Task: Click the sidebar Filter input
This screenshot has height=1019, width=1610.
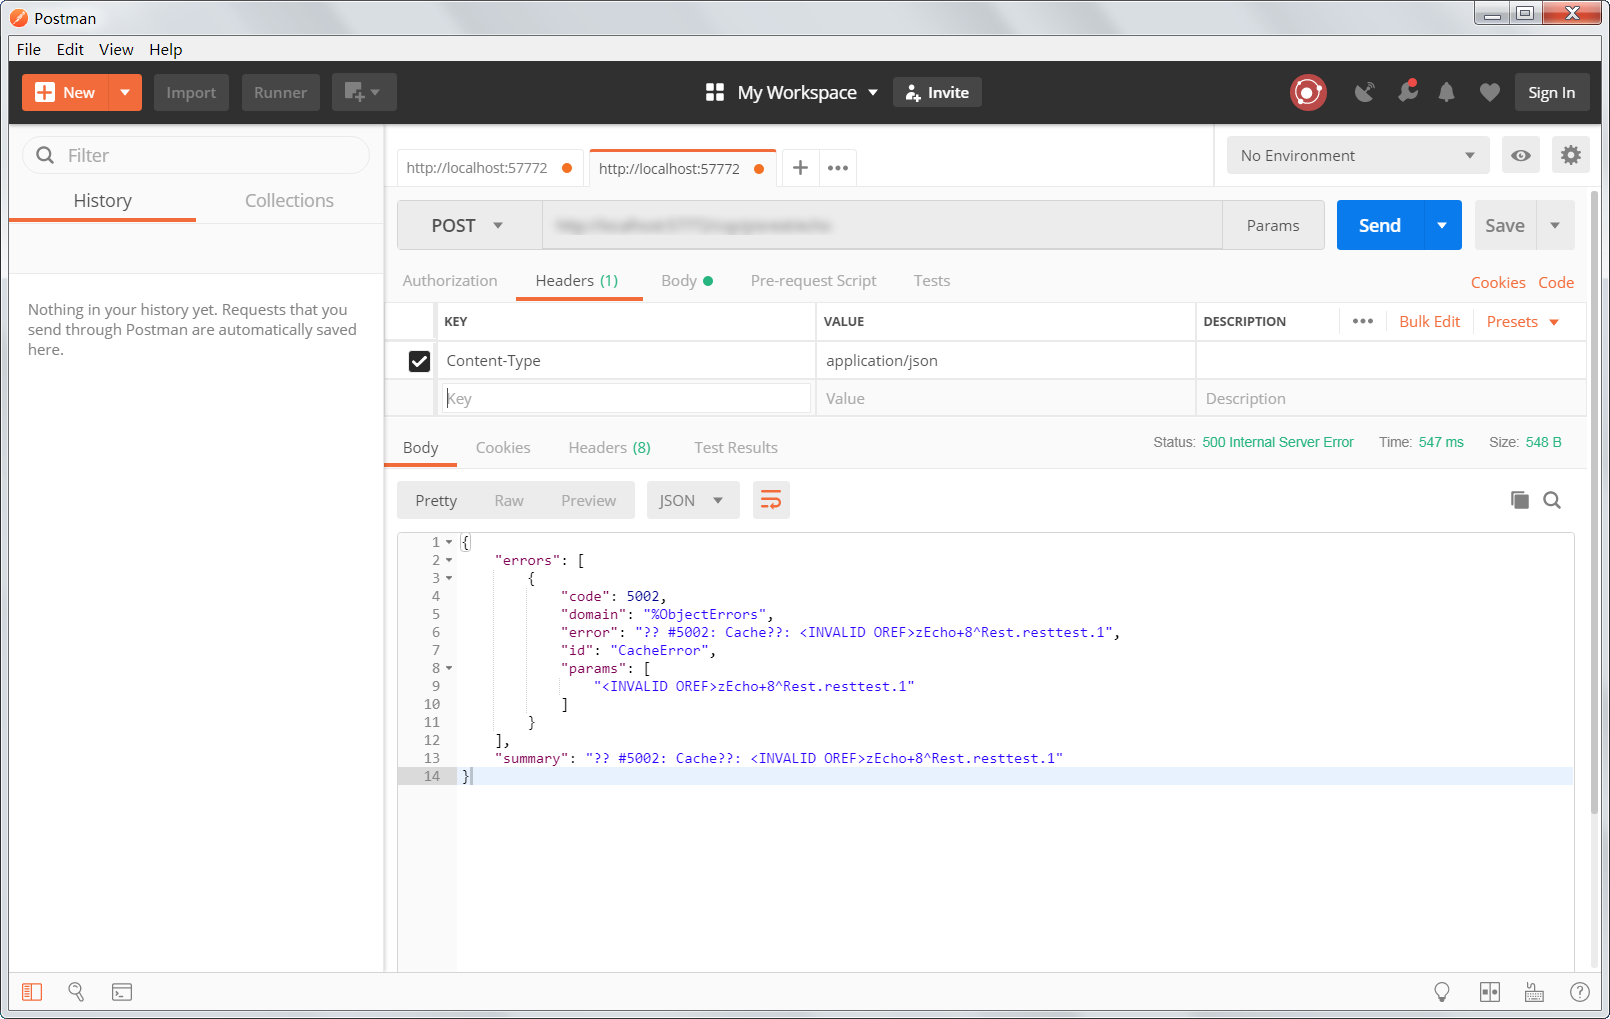Action: pyautogui.click(x=196, y=155)
